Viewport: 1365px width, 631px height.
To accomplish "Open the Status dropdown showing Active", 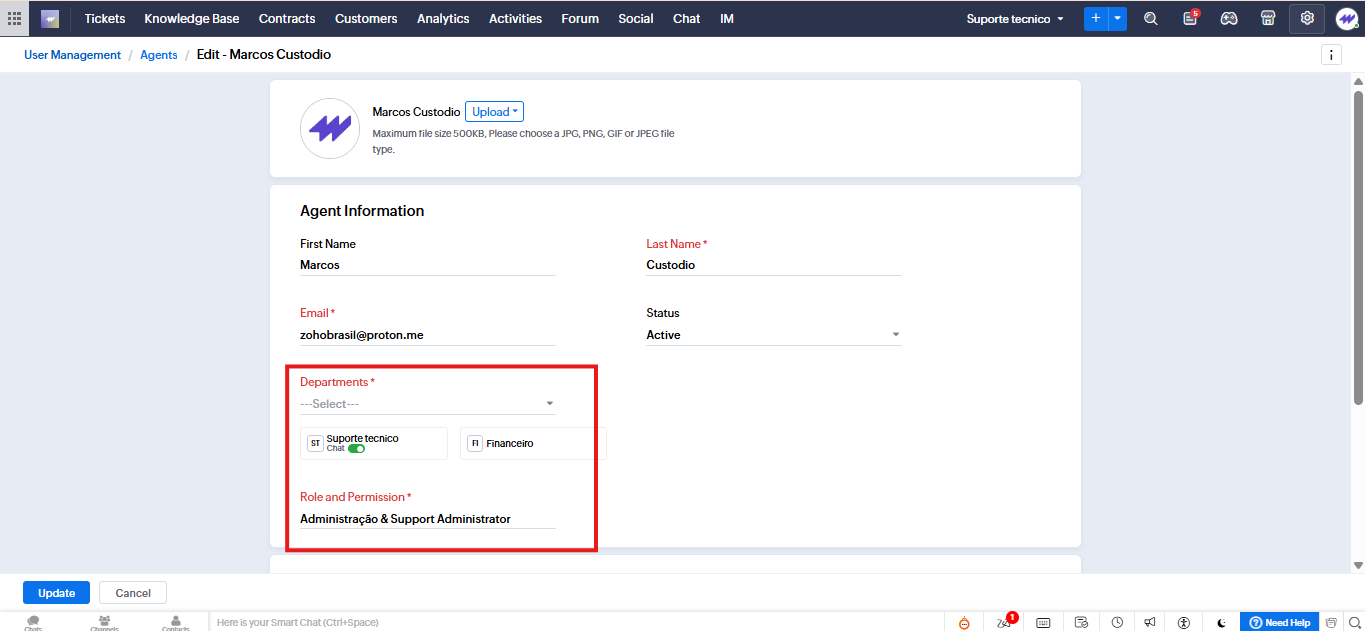I will pyautogui.click(x=773, y=335).
